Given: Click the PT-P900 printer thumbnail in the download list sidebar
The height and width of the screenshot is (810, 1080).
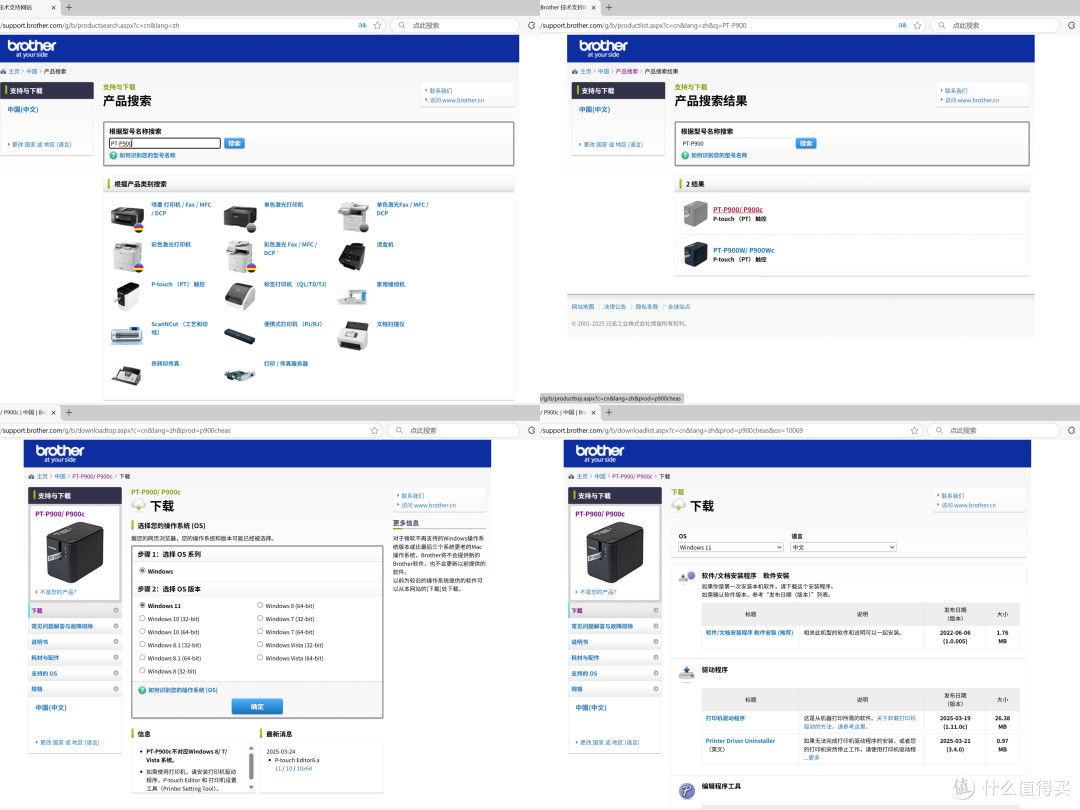Looking at the screenshot, I should click(615, 552).
